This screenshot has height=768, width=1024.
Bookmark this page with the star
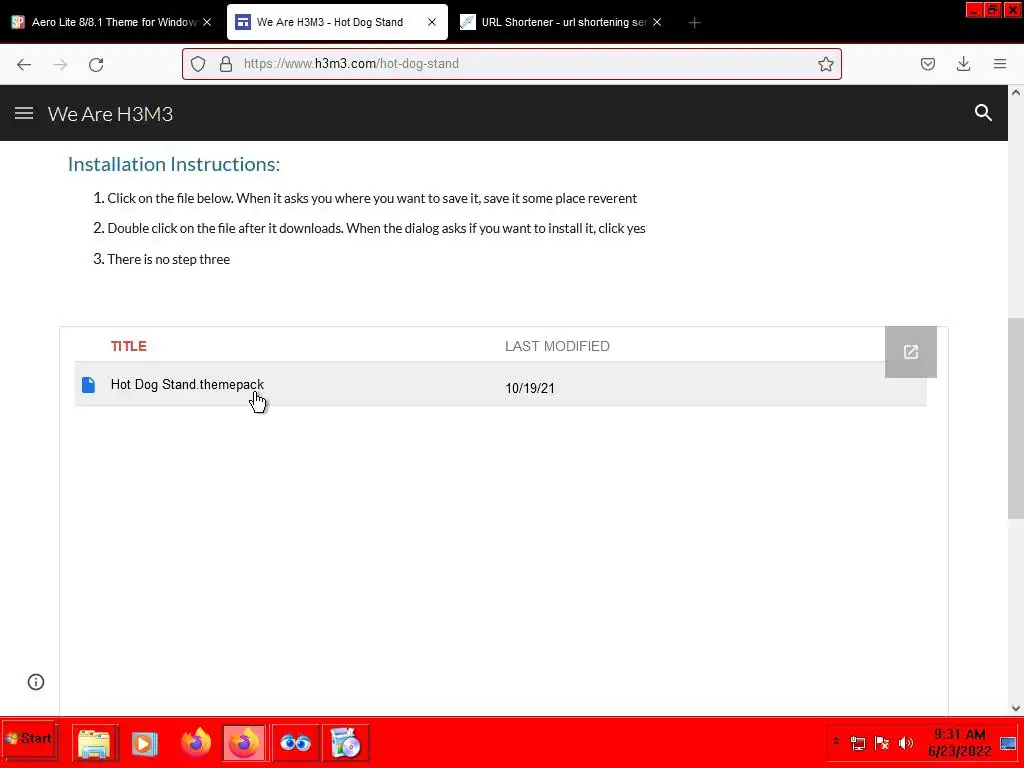pos(825,64)
